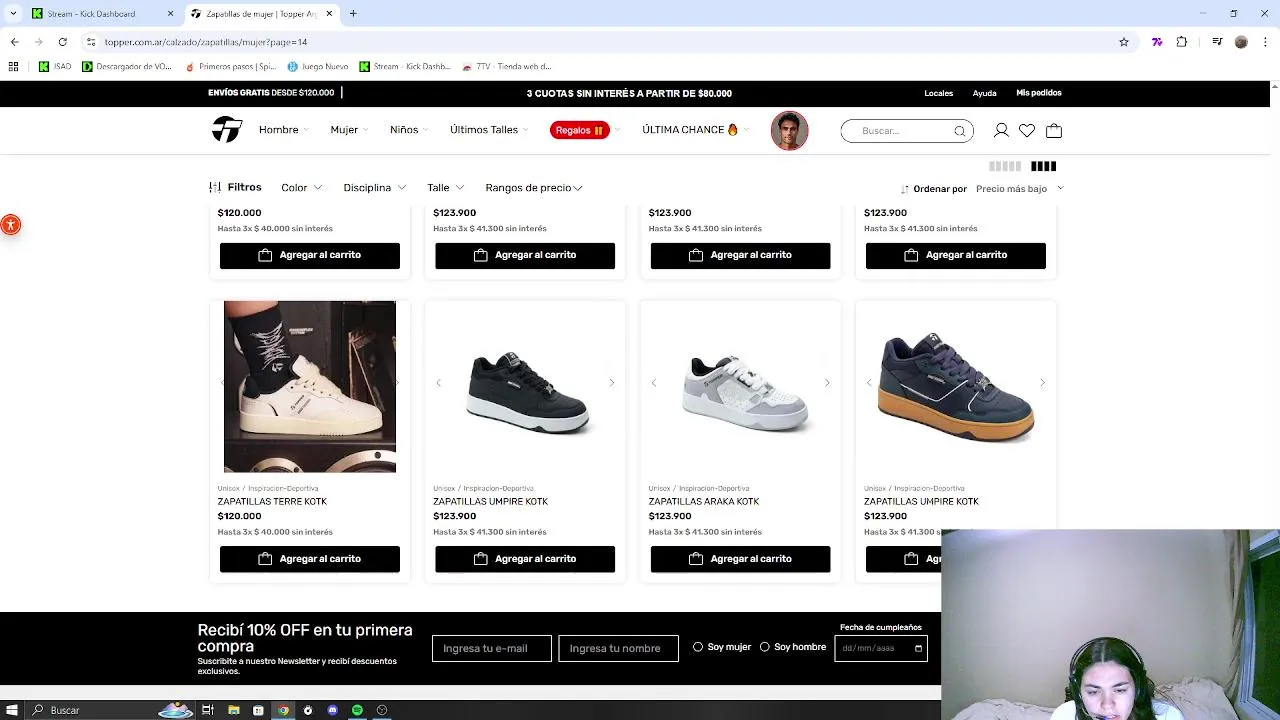This screenshot has height=720, width=1280.
Task: Open the Locales link
Action: (938, 93)
